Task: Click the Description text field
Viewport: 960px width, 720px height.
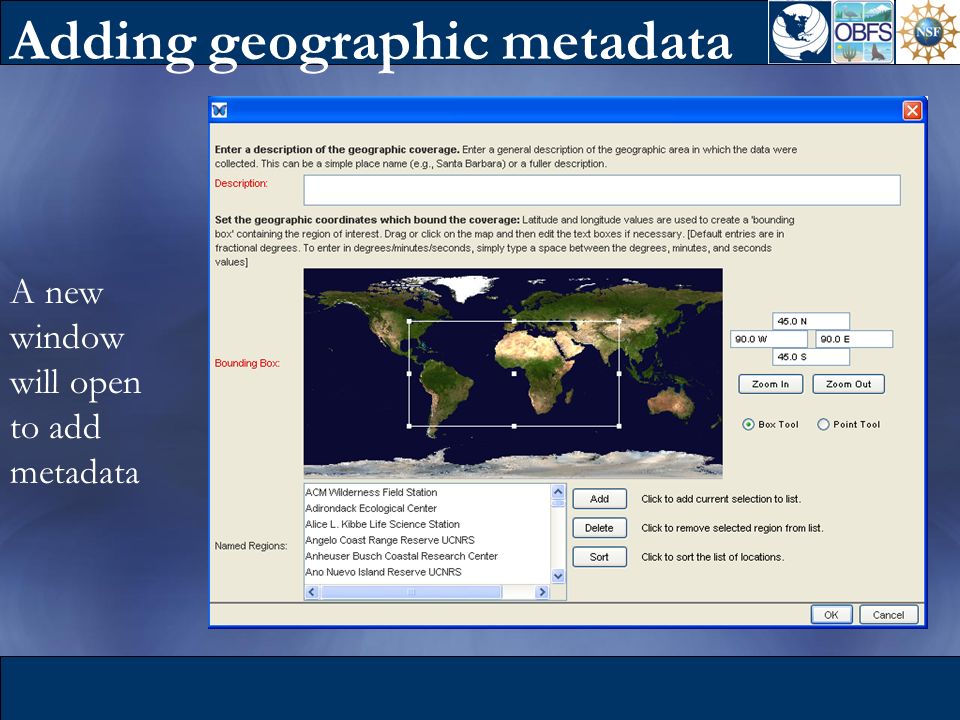Action: click(602, 190)
